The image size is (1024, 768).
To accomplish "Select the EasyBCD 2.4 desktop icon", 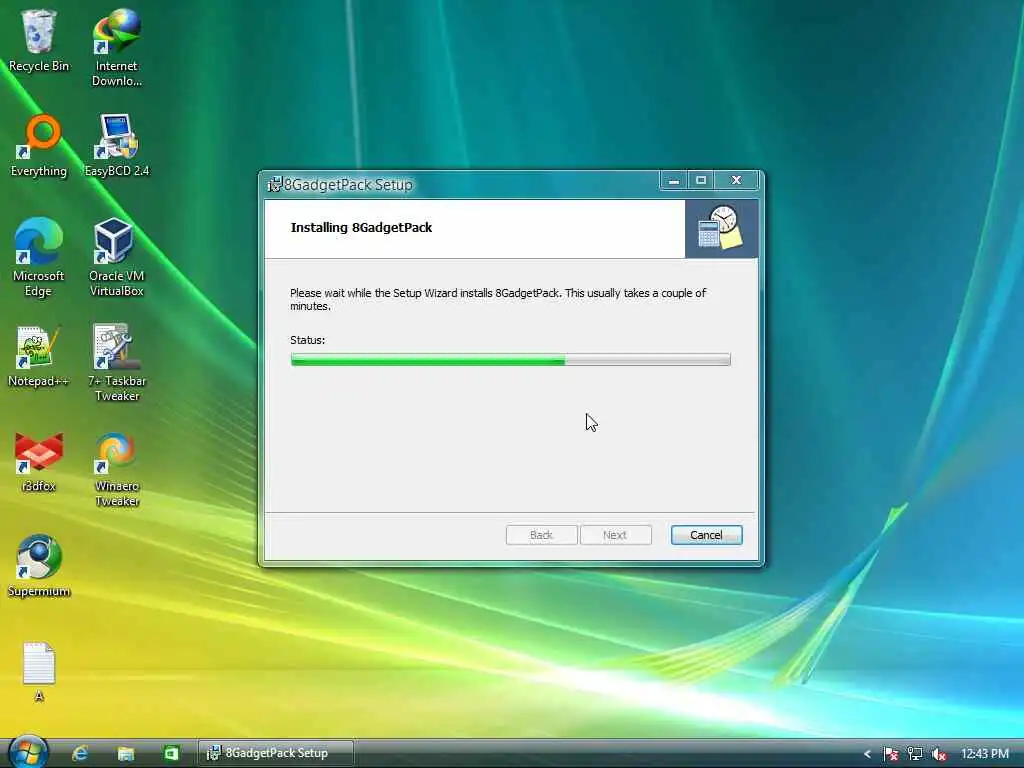I will [117, 146].
